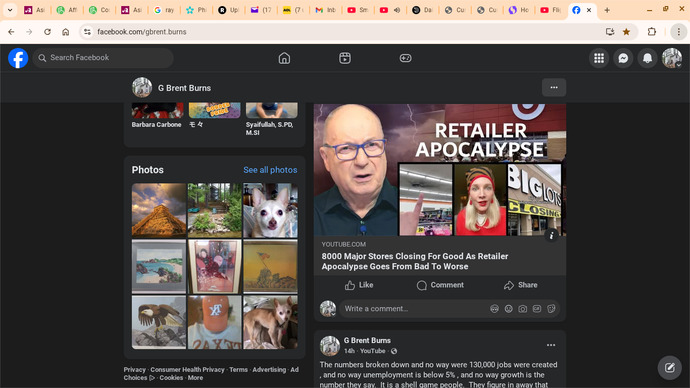Image resolution: width=690 pixels, height=388 pixels.
Task: Open Chrome three-dot menu
Action: click(x=679, y=32)
